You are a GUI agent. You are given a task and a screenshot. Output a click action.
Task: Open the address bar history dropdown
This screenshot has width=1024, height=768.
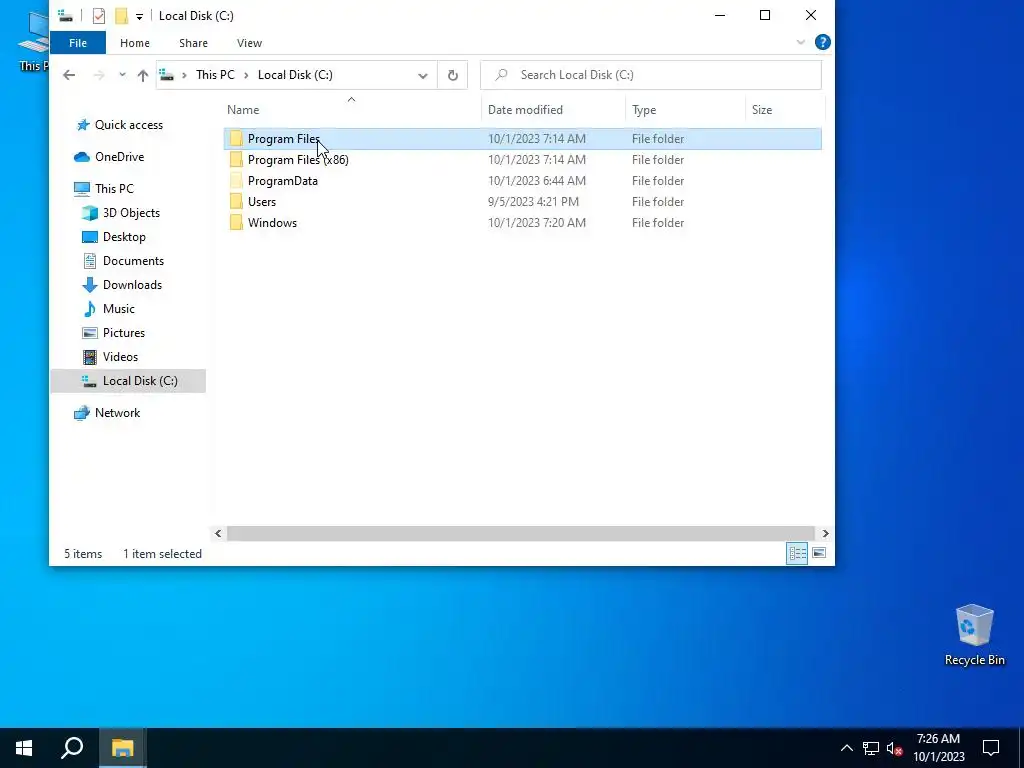point(423,76)
